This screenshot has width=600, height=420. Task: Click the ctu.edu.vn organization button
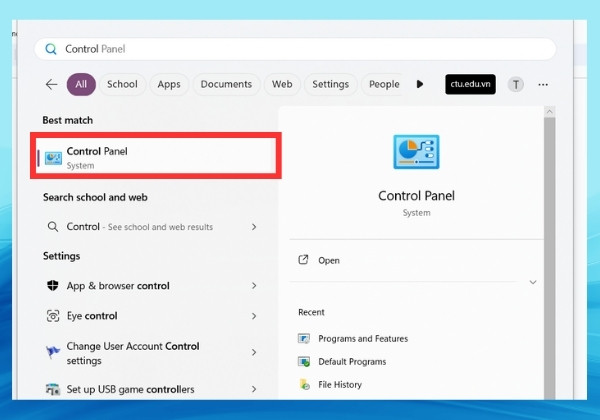[x=470, y=84]
